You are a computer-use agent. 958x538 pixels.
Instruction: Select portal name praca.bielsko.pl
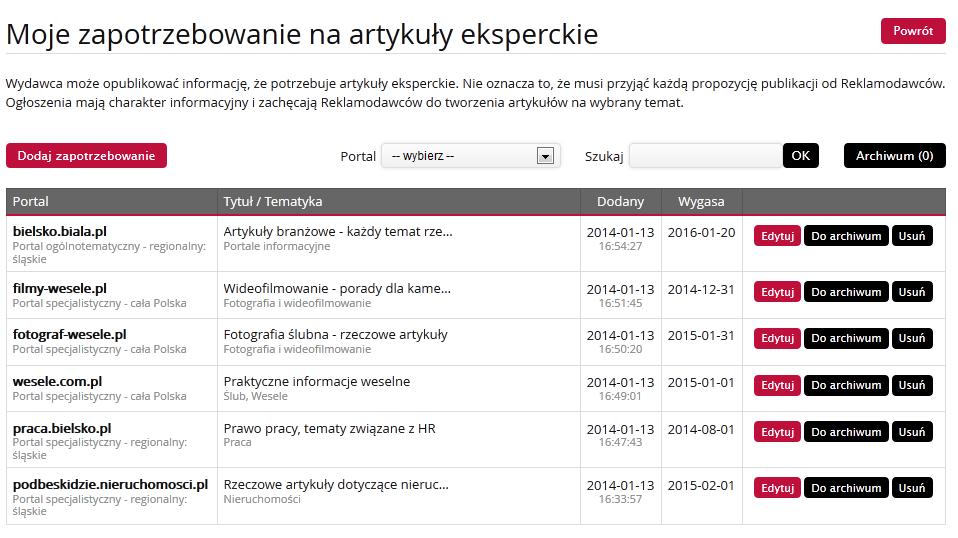point(62,429)
